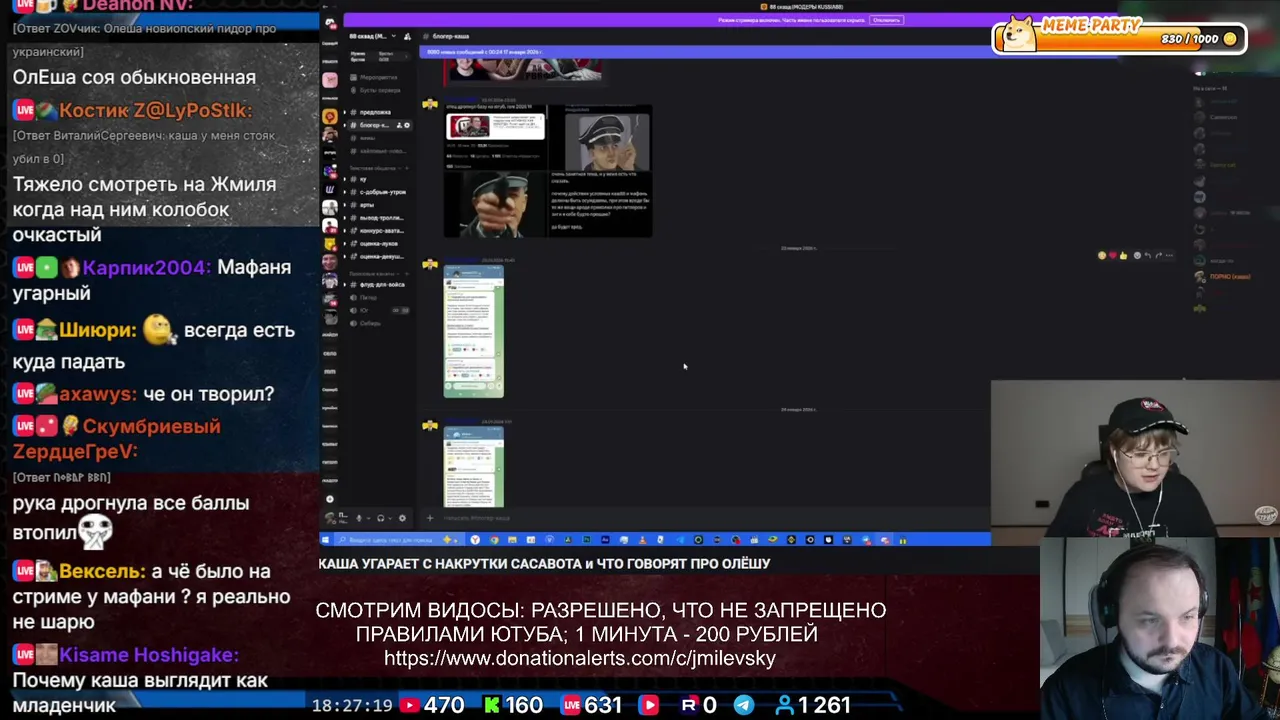Select the #вывод-тролли channel

pos(375,218)
